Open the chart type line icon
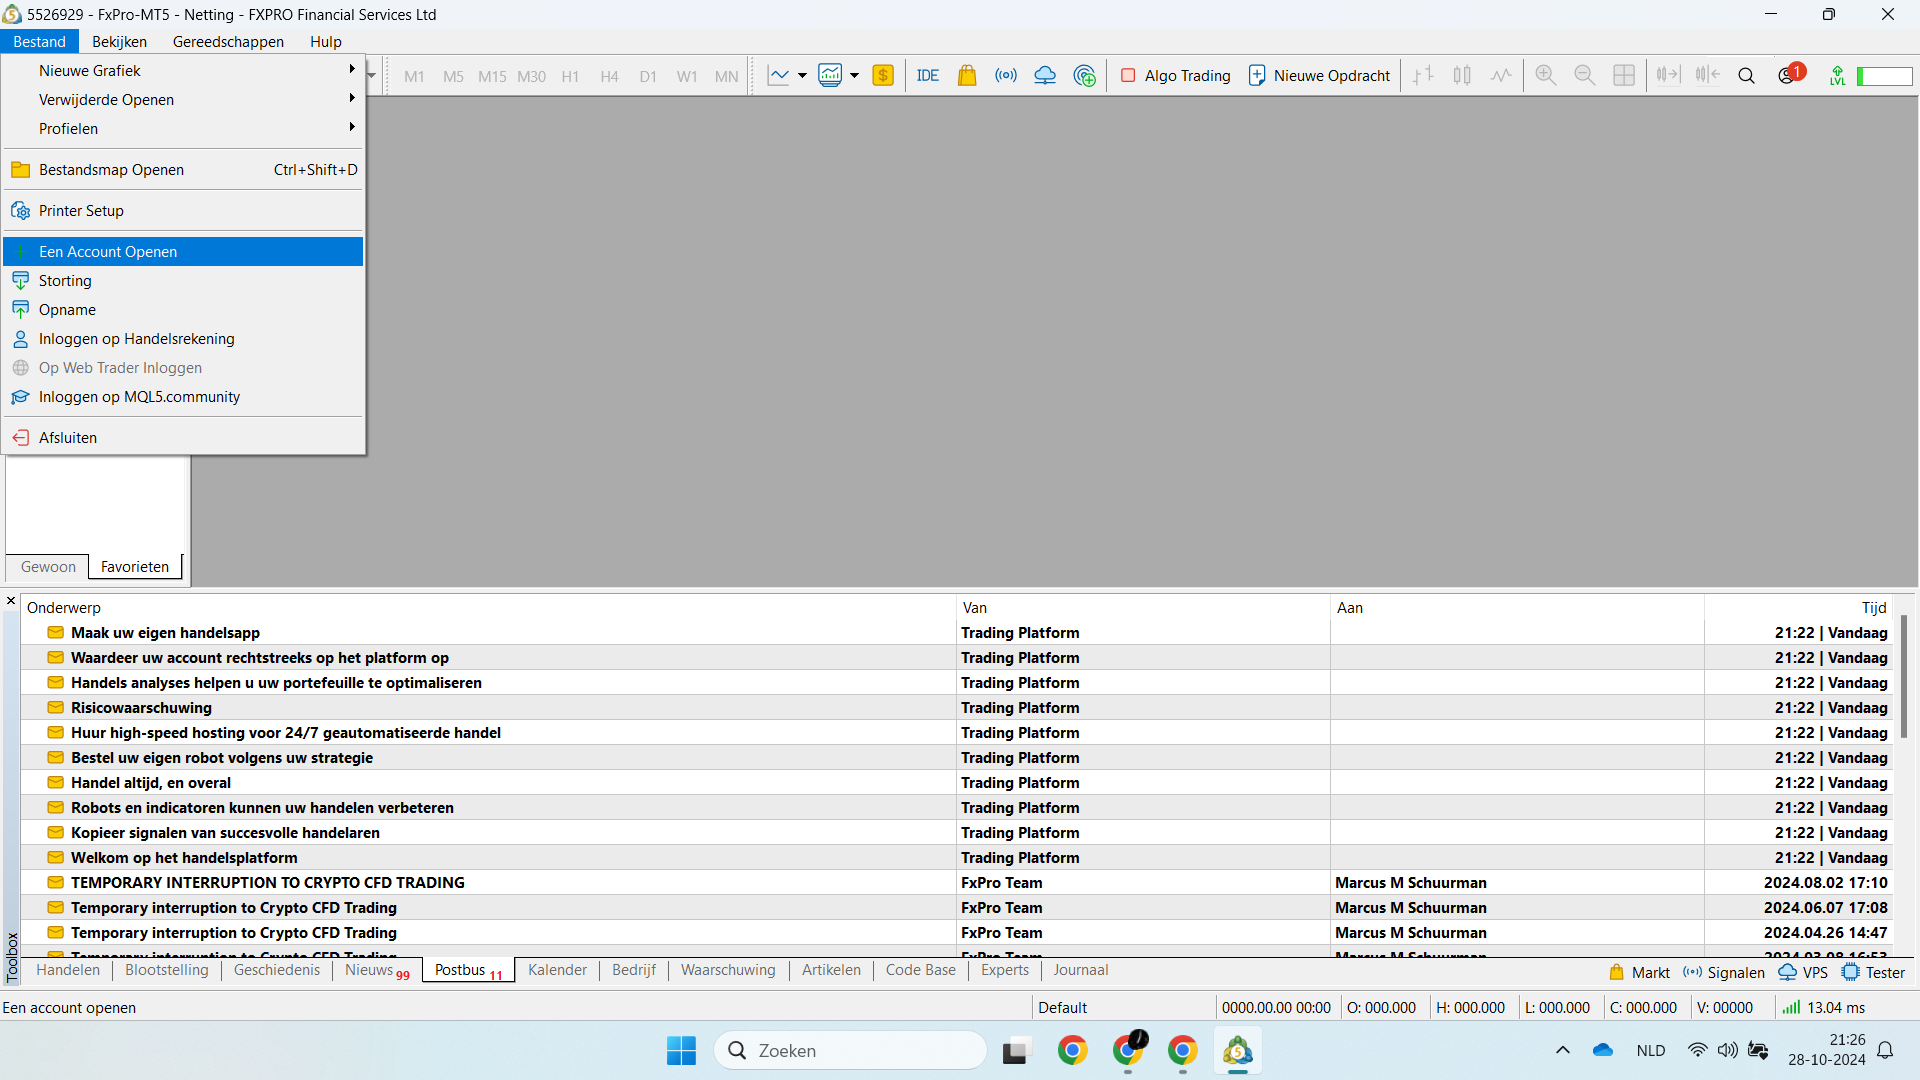 (778, 75)
